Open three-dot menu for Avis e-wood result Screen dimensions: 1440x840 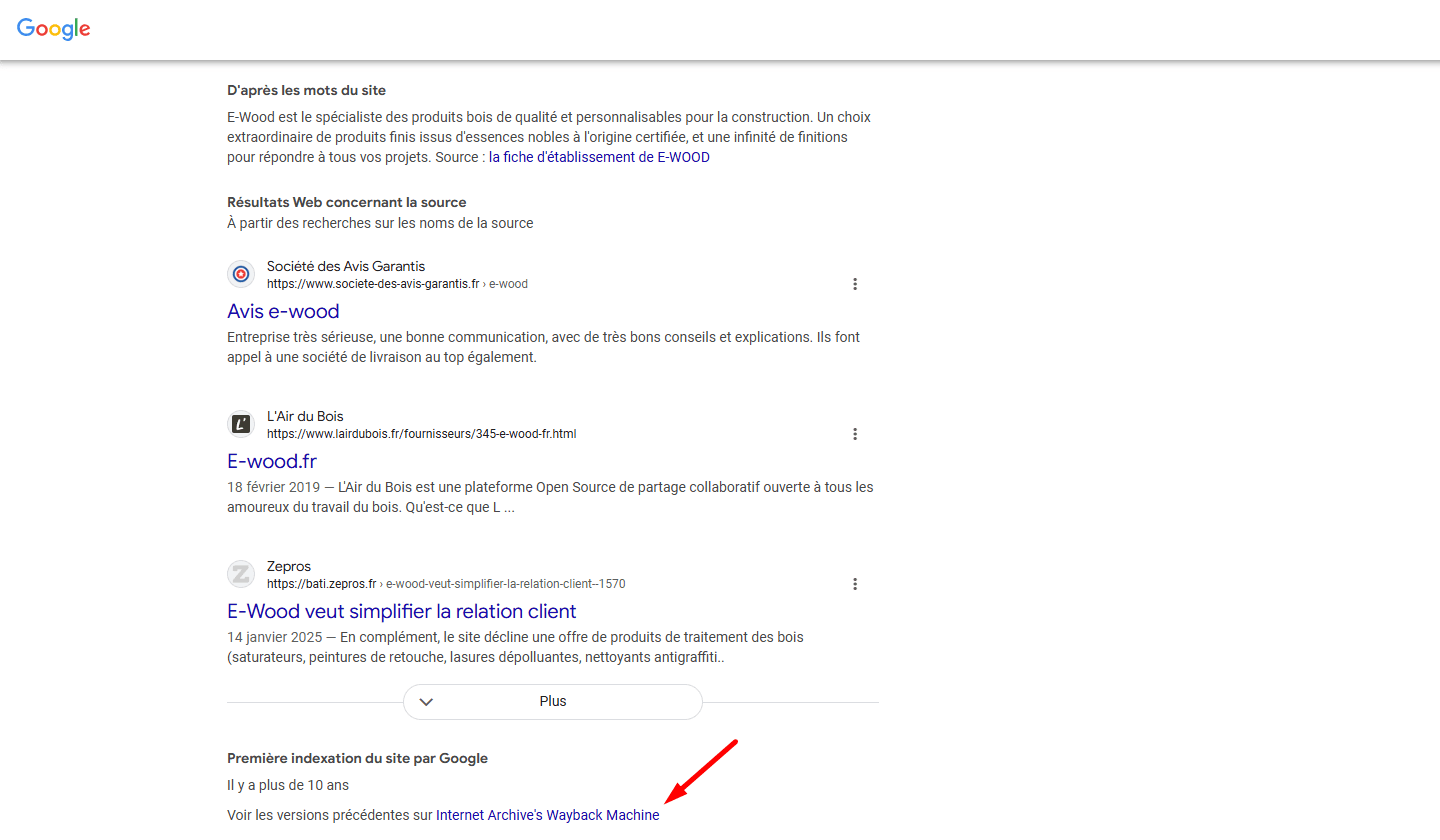pos(855,284)
